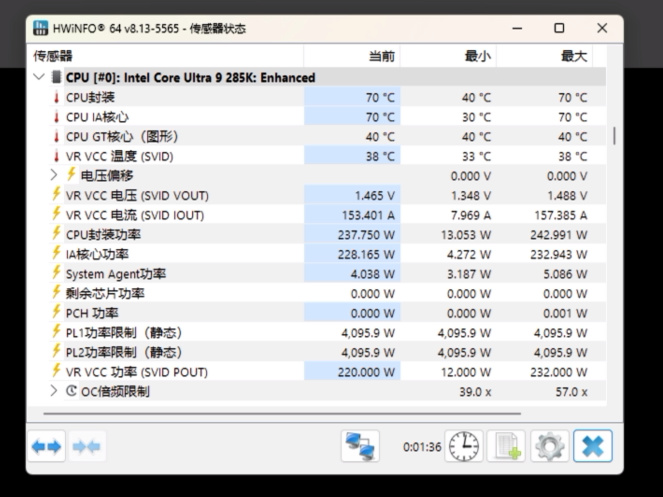Click the current value 1.465 V

(375, 195)
